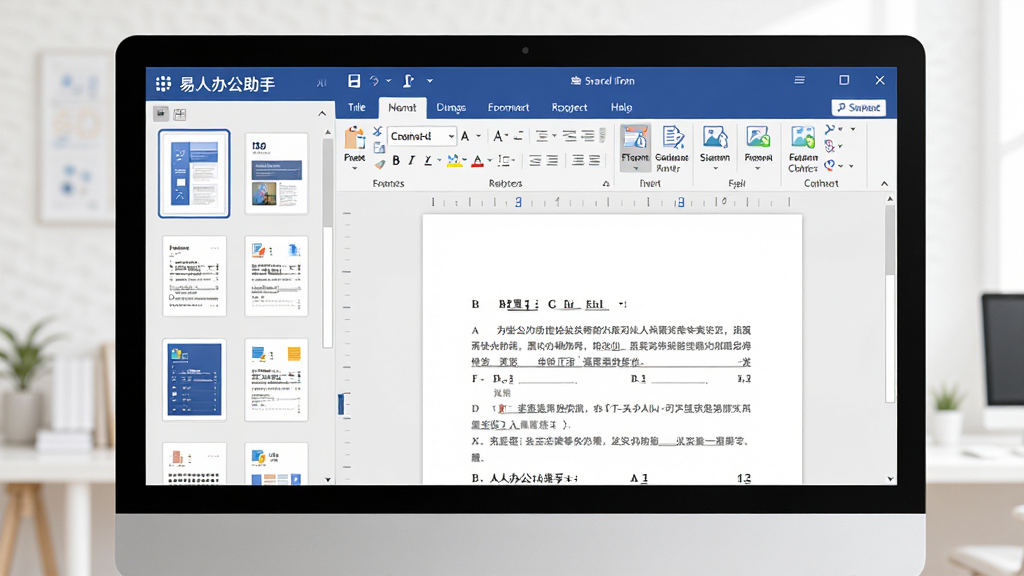The height and width of the screenshot is (576, 1024).
Task: Switch to the Dinge tab
Action: pos(451,107)
